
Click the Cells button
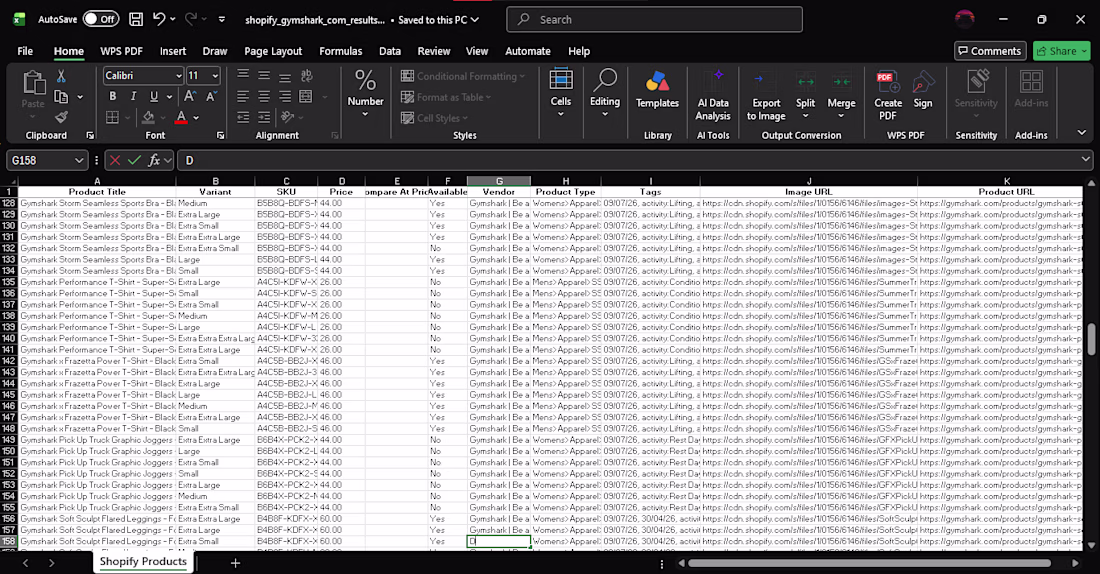coord(561,91)
